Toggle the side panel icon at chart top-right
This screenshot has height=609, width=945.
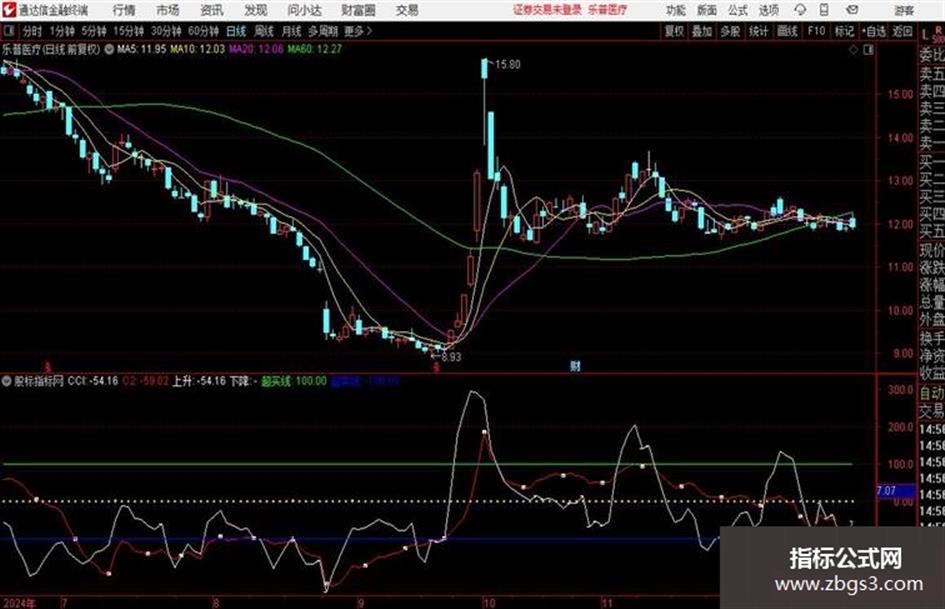click(x=868, y=50)
